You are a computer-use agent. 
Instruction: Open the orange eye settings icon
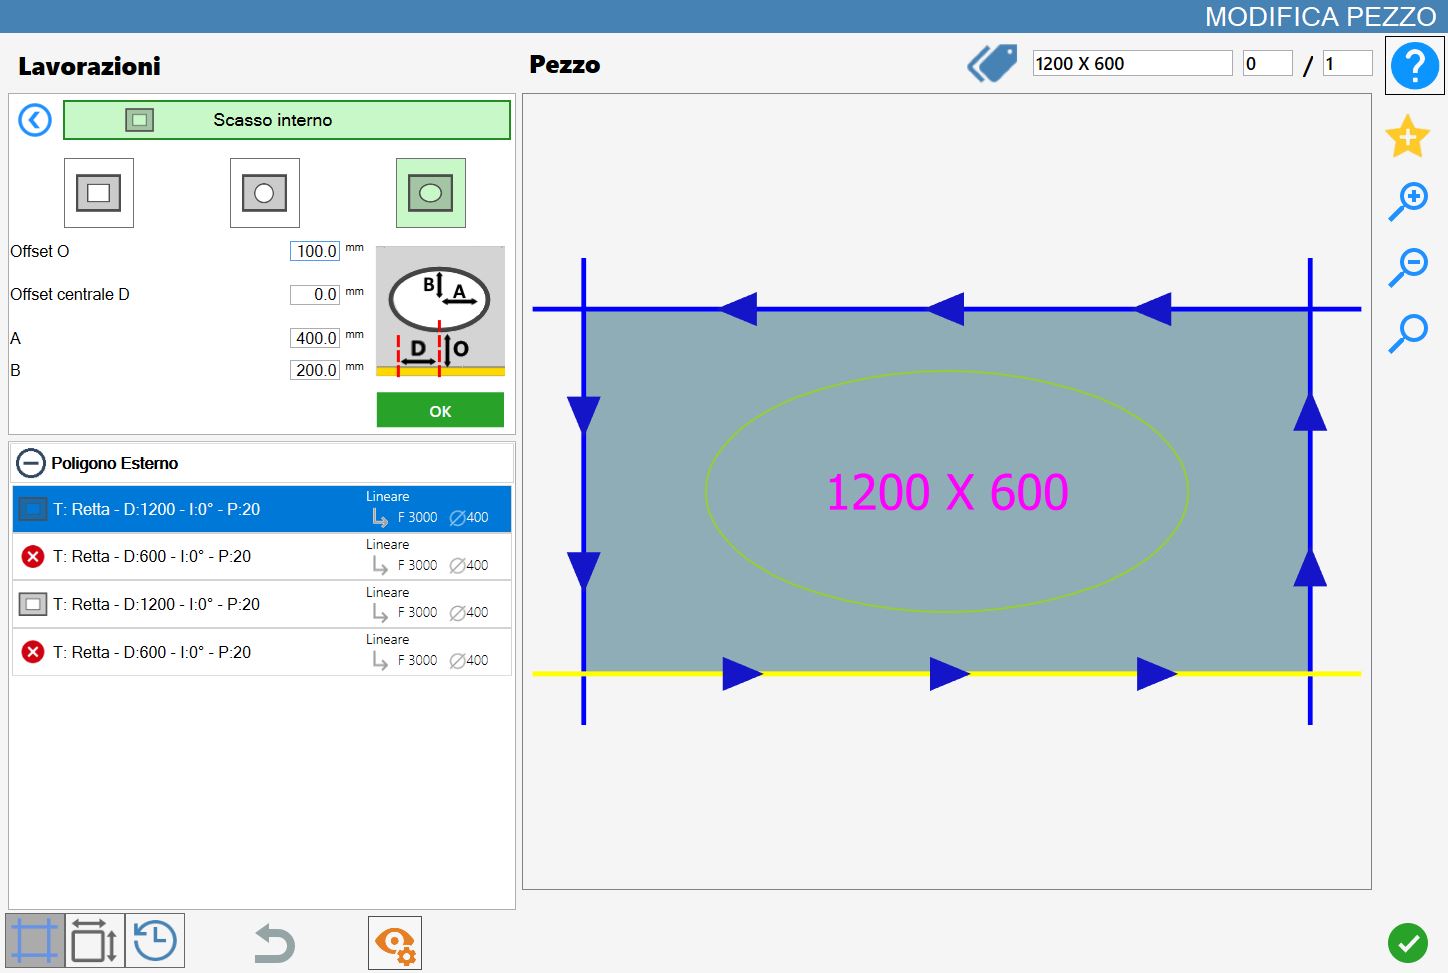pos(395,943)
